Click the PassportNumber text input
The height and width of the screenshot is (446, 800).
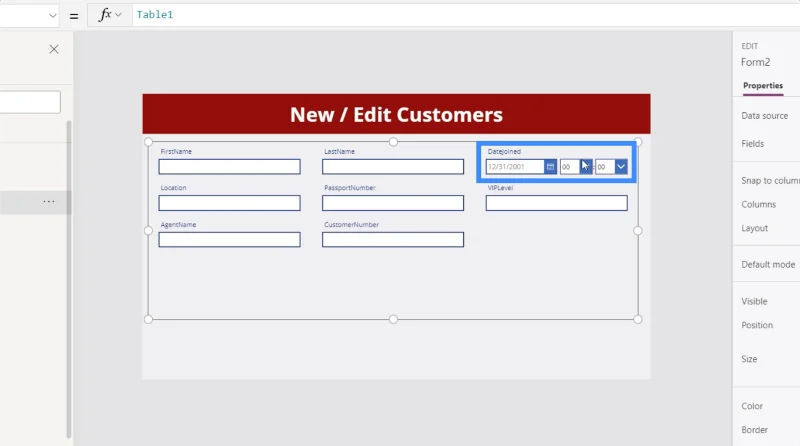393,203
